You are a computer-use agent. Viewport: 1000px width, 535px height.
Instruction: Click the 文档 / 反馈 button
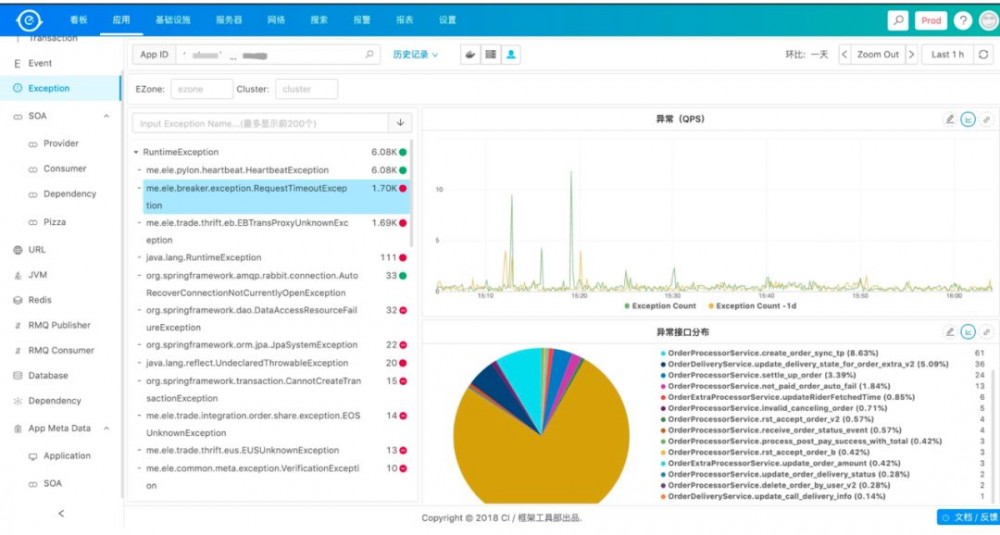pyautogui.click(x=968, y=518)
